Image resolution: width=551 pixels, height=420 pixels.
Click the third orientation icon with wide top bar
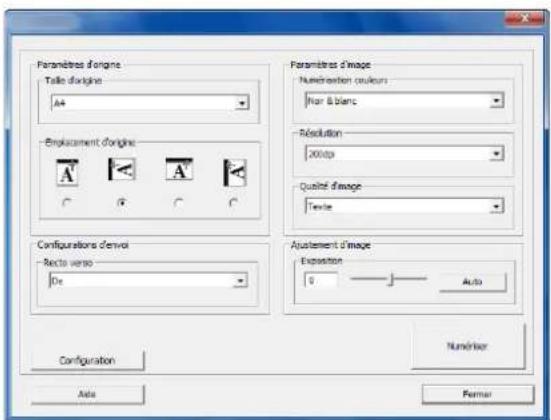(x=179, y=169)
